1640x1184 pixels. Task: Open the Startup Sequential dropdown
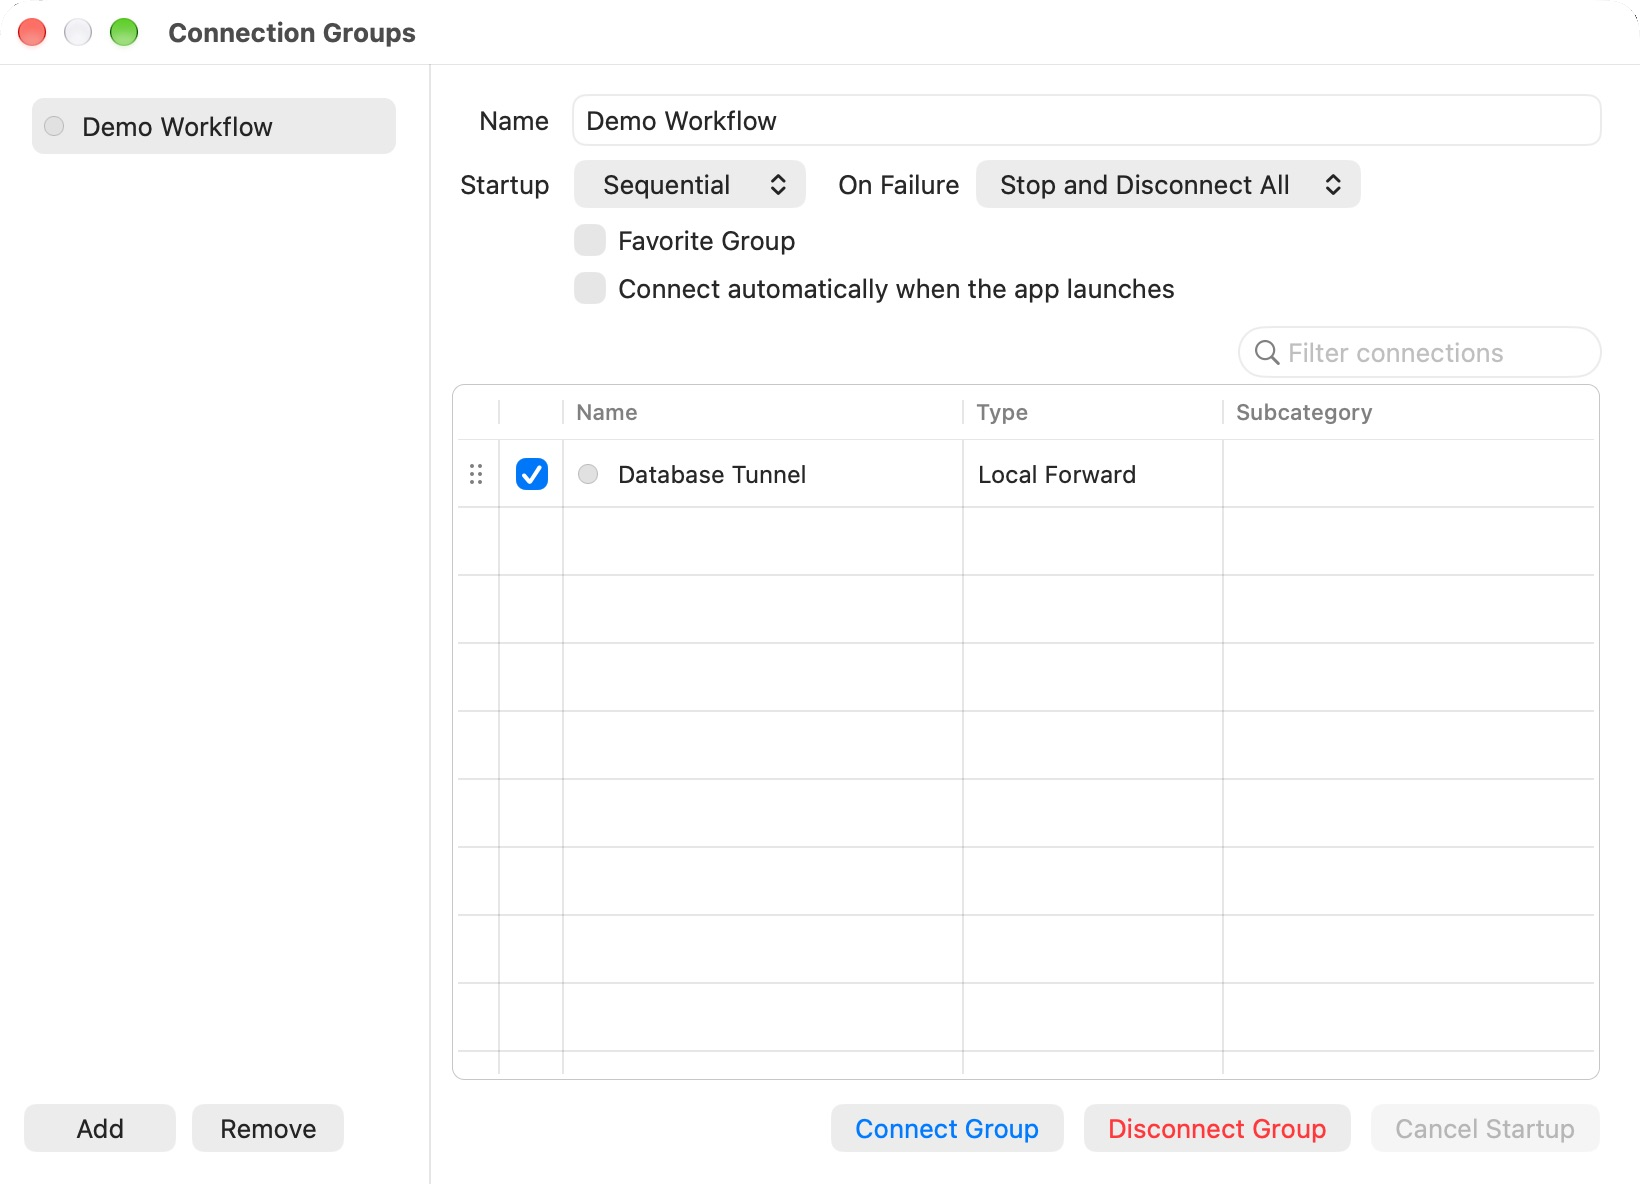click(690, 184)
